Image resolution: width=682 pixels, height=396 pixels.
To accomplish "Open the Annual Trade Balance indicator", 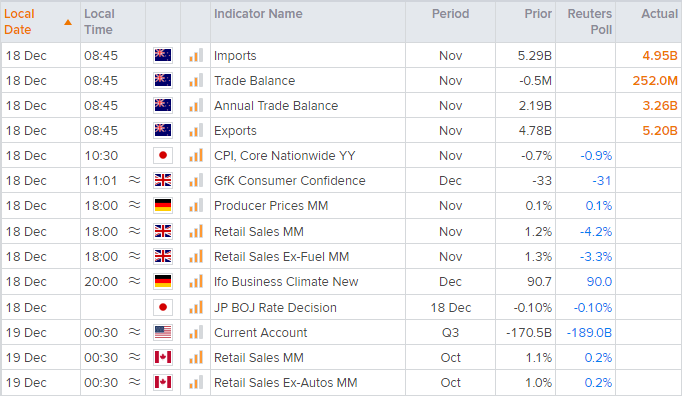I will pos(276,105).
